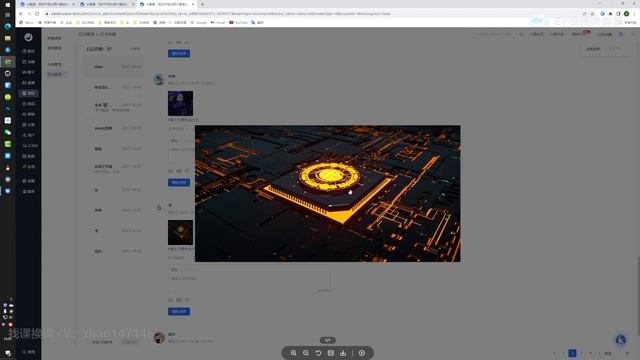Switch to the first browser tab
Viewport: 640px width, 360px height.
point(47,4)
